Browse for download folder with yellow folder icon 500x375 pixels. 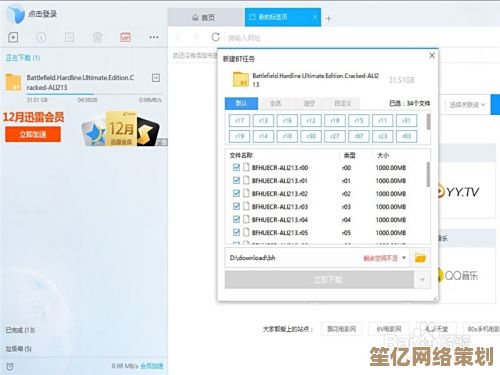[420, 258]
